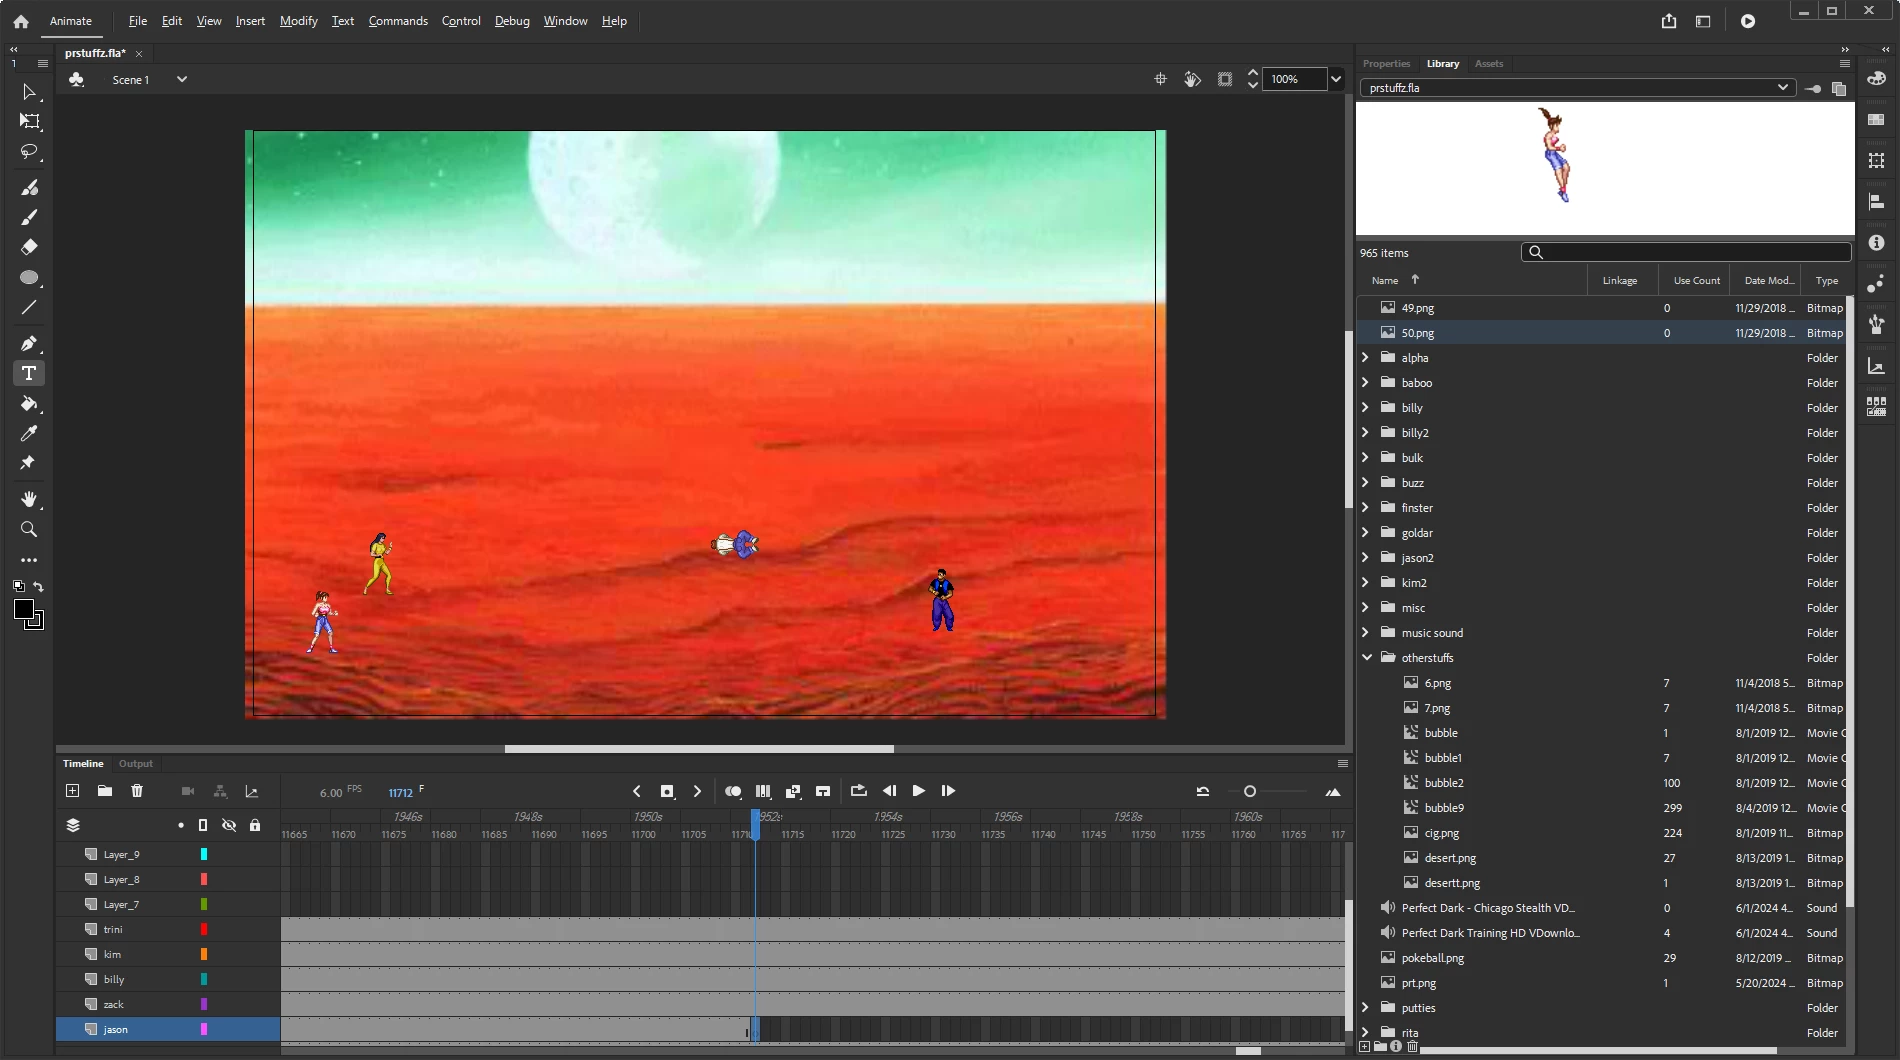Close the prstuffz.fla document tab
Screen dimensions: 1900x1060
point(139,54)
